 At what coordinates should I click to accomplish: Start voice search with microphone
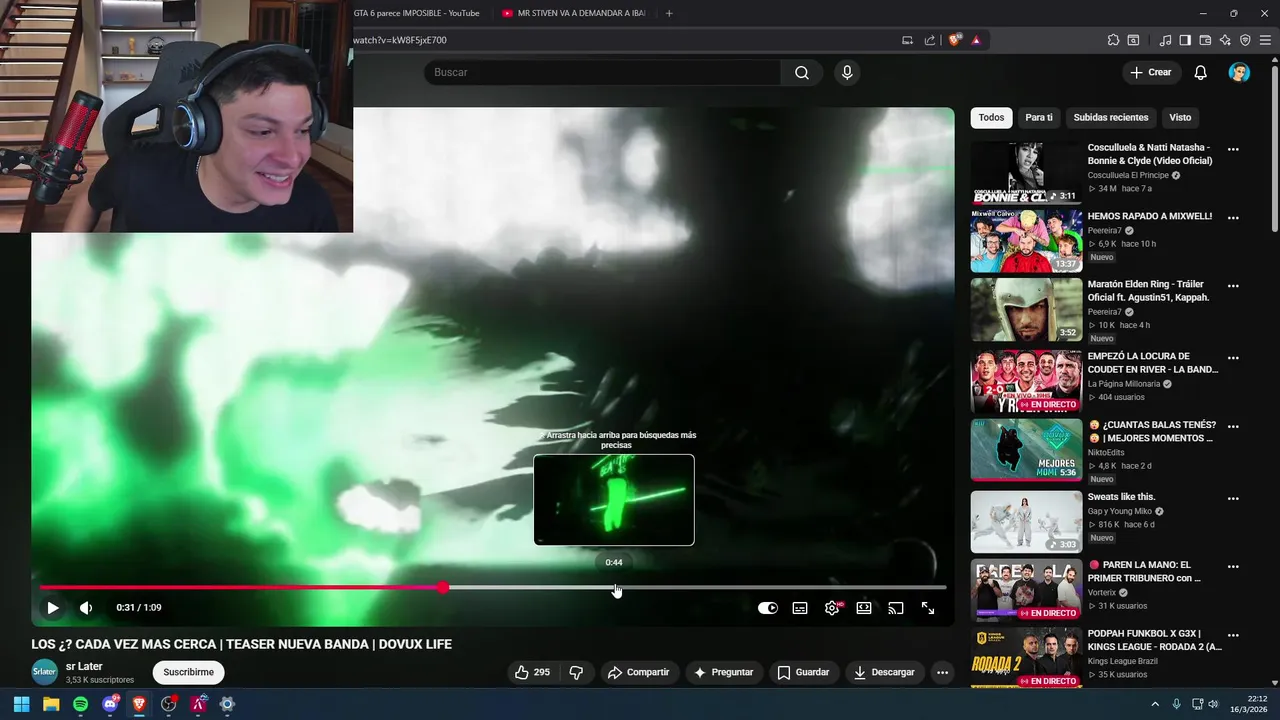click(x=847, y=72)
